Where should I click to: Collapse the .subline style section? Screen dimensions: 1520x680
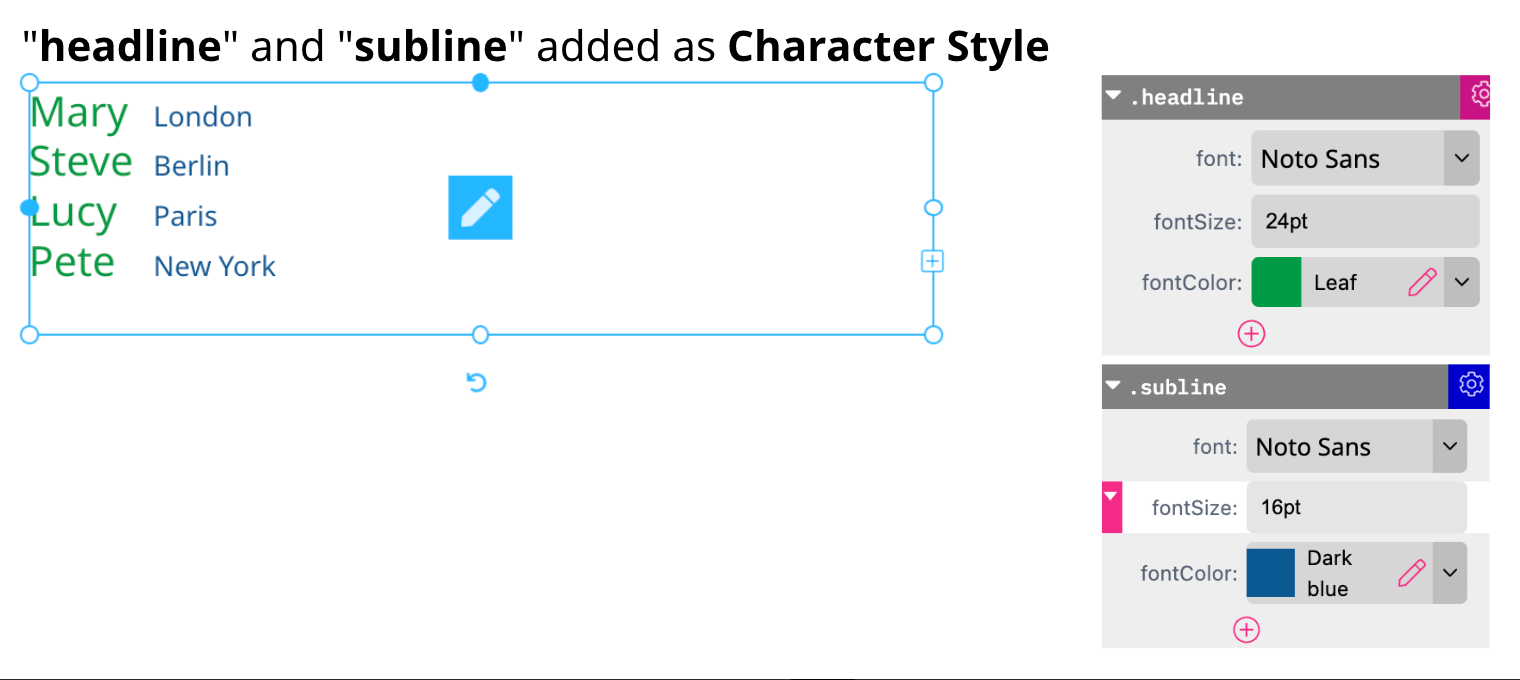1113,386
